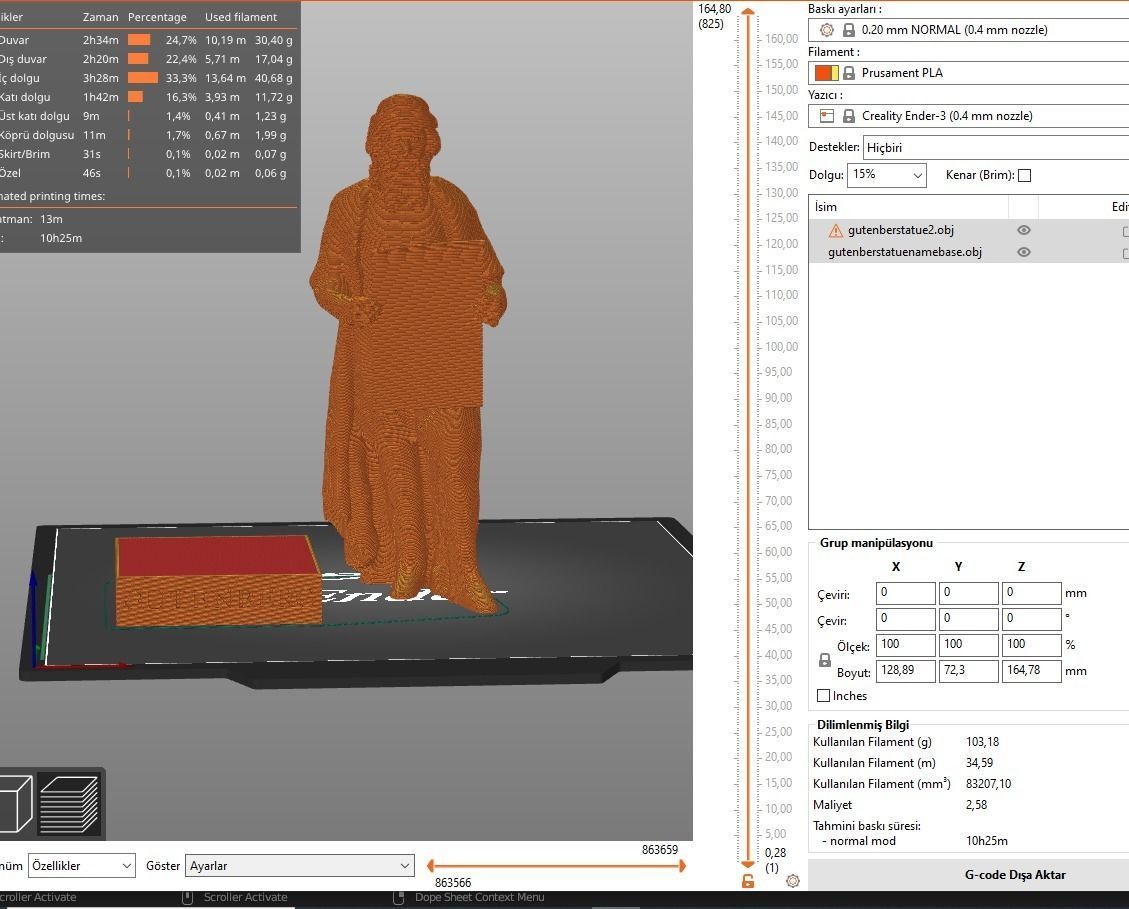
Task: Click the Used filament column header
Action: coord(240,17)
